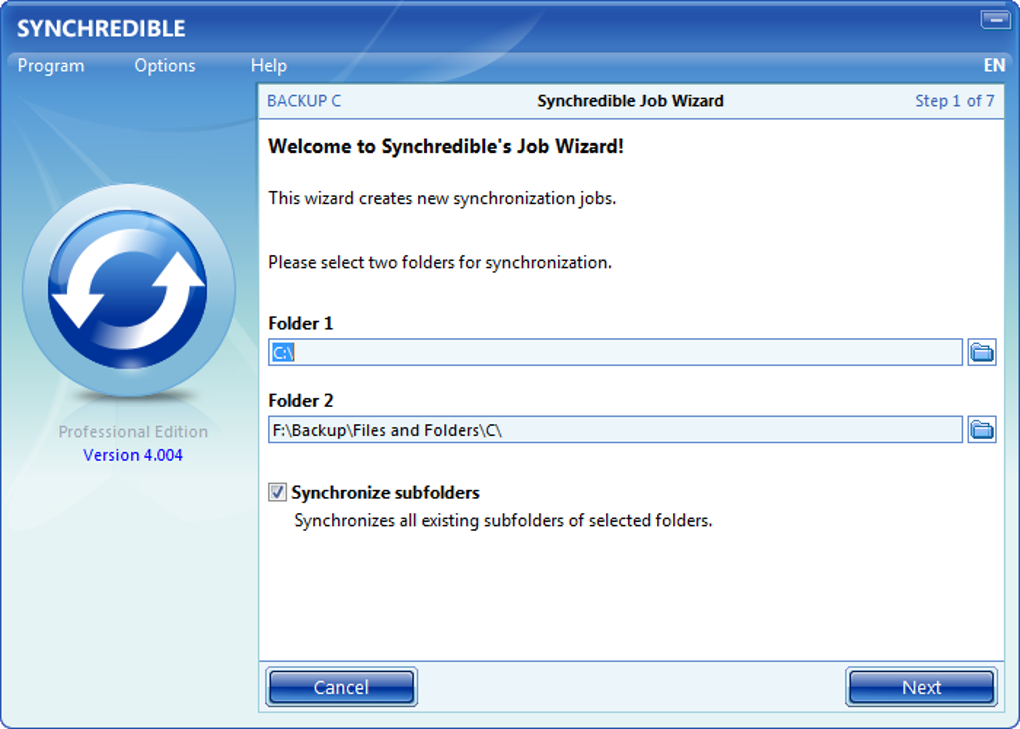The height and width of the screenshot is (729, 1020).
Task: Click the Next button
Action: coord(921,687)
